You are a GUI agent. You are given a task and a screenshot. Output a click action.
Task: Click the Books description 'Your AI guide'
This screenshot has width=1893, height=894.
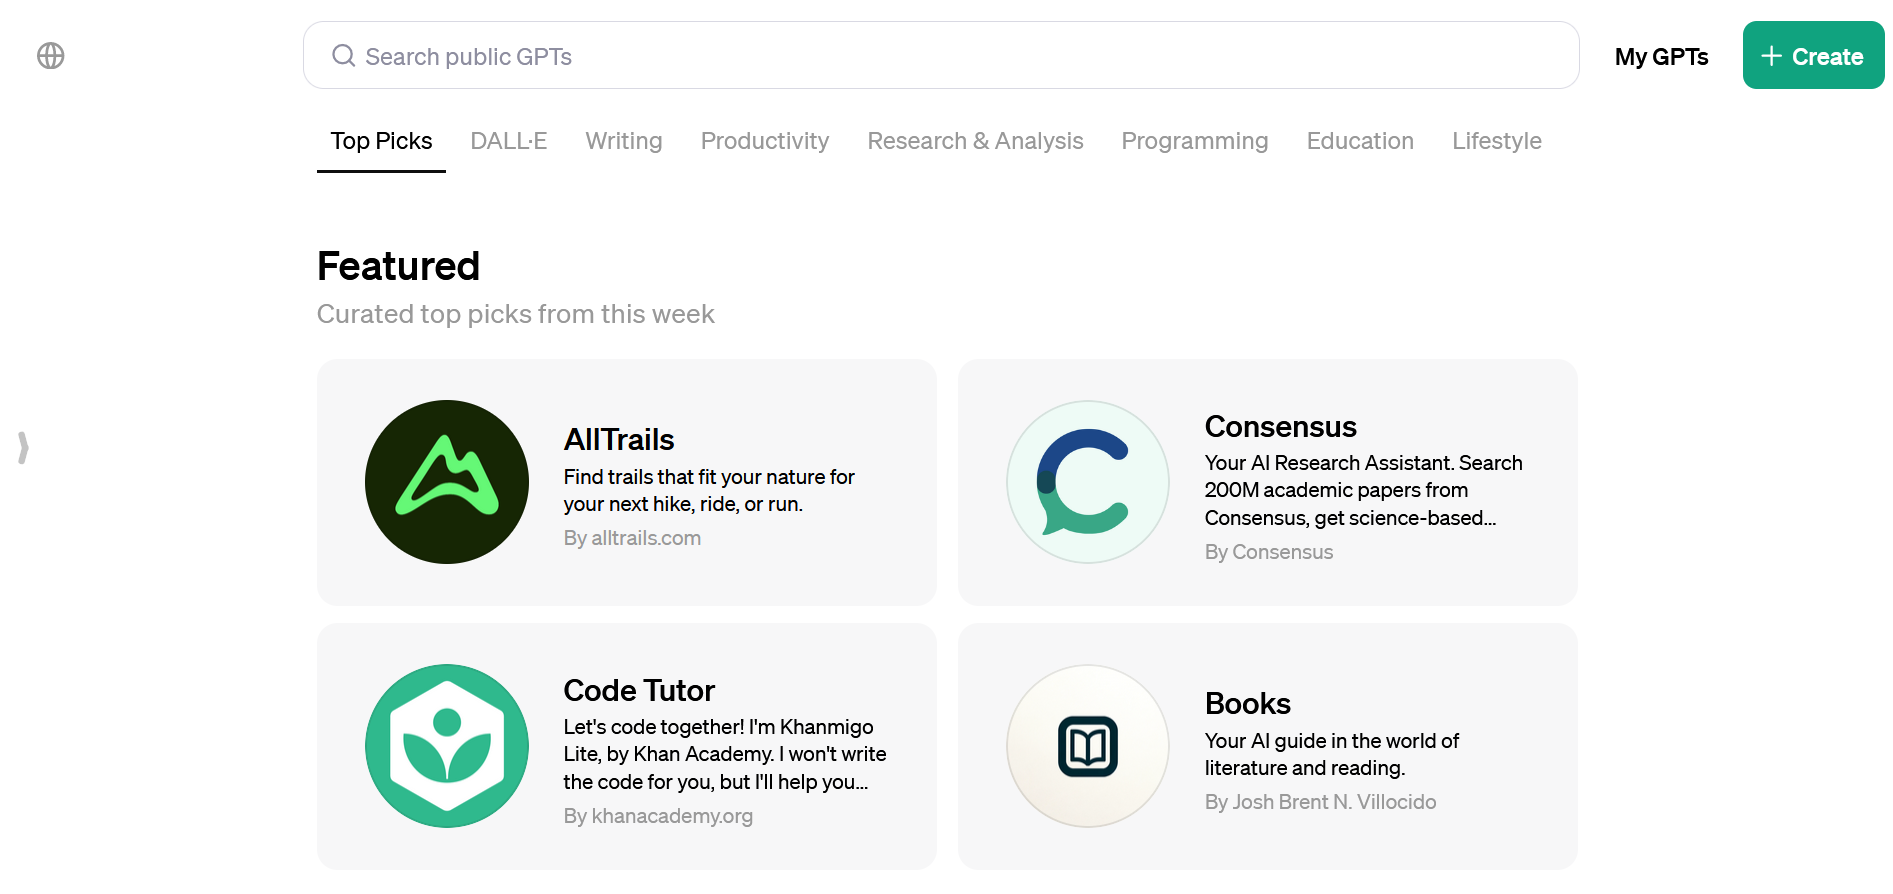pos(1331,754)
